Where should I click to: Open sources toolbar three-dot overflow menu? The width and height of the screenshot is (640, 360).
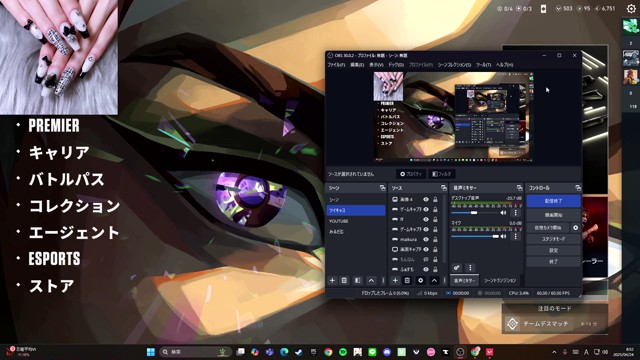(444, 280)
